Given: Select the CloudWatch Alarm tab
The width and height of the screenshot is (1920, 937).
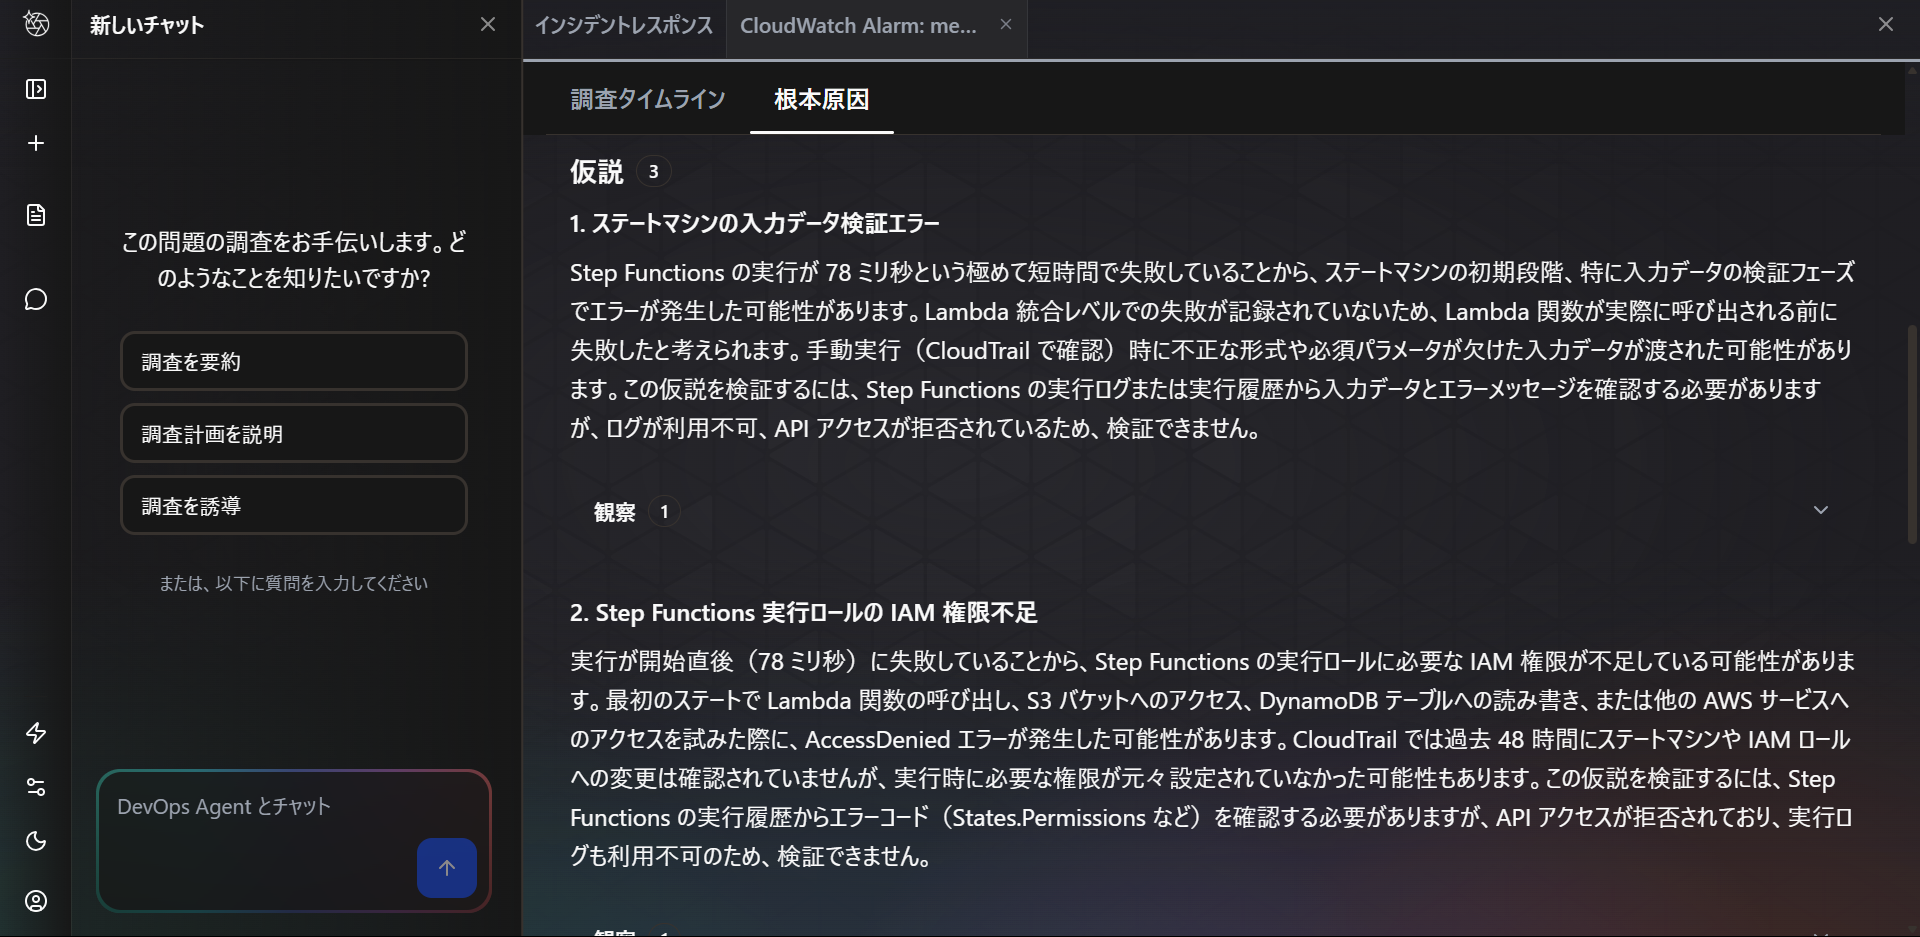Looking at the screenshot, I should coord(858,26).
